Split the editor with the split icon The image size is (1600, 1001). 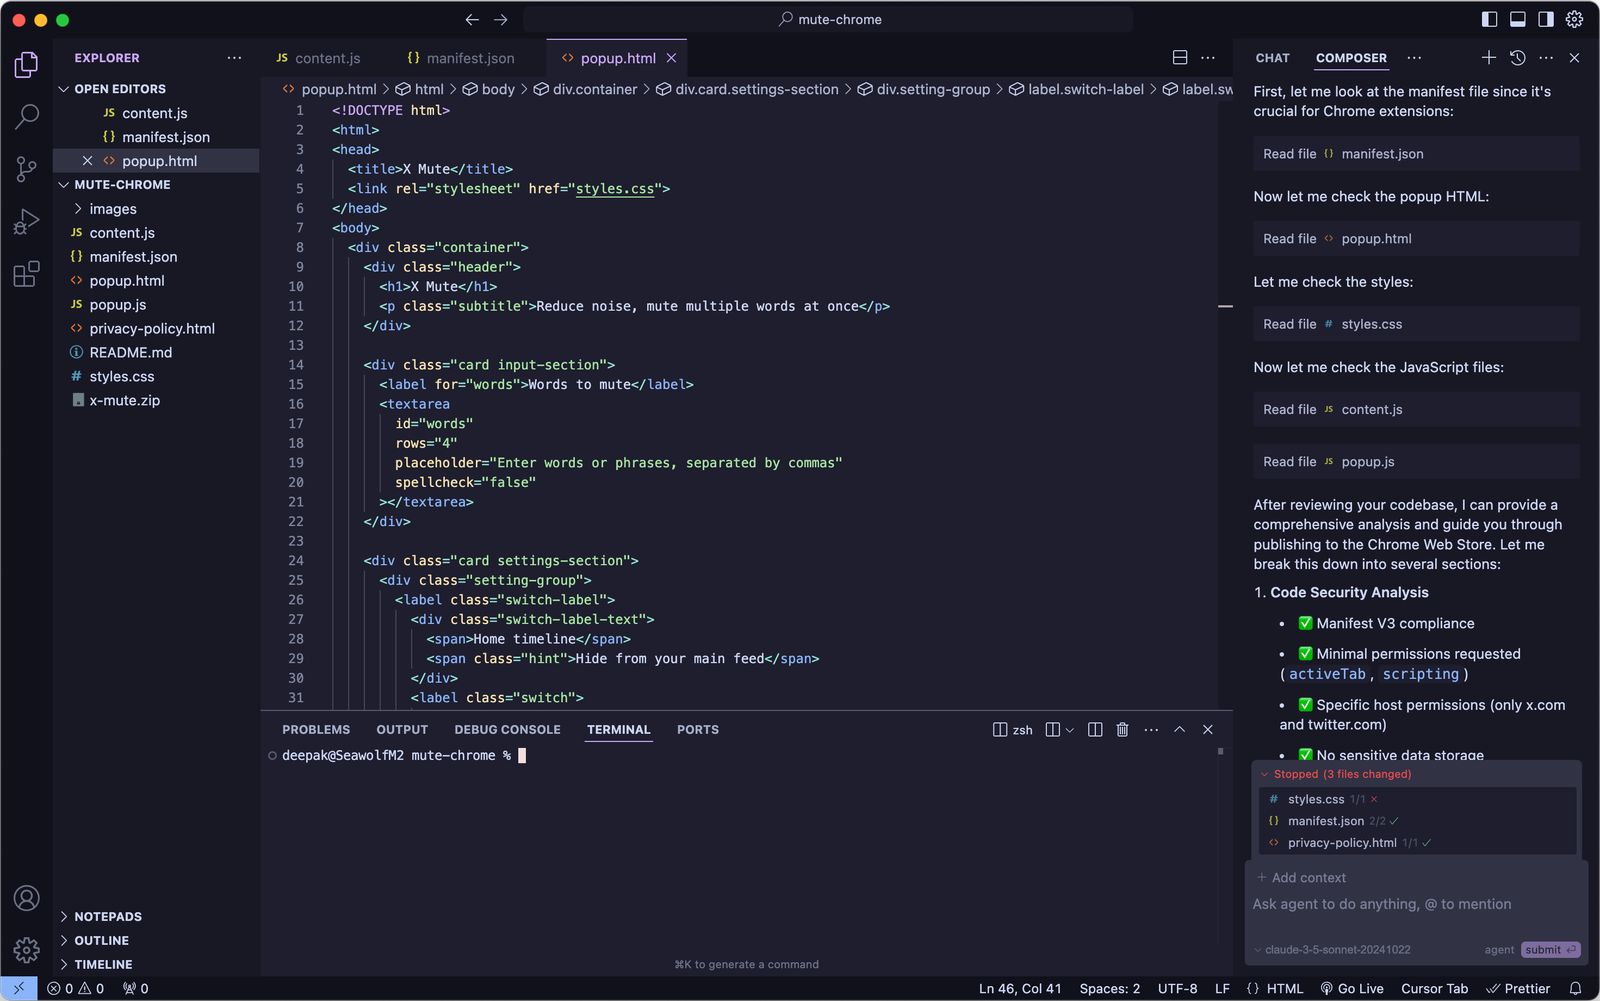point(1180,57)
